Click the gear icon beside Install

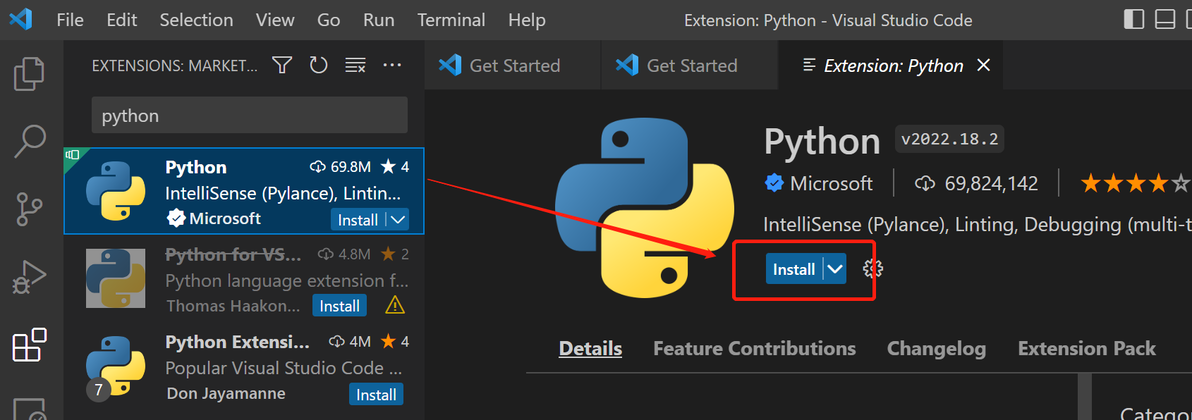click(873, 269)
